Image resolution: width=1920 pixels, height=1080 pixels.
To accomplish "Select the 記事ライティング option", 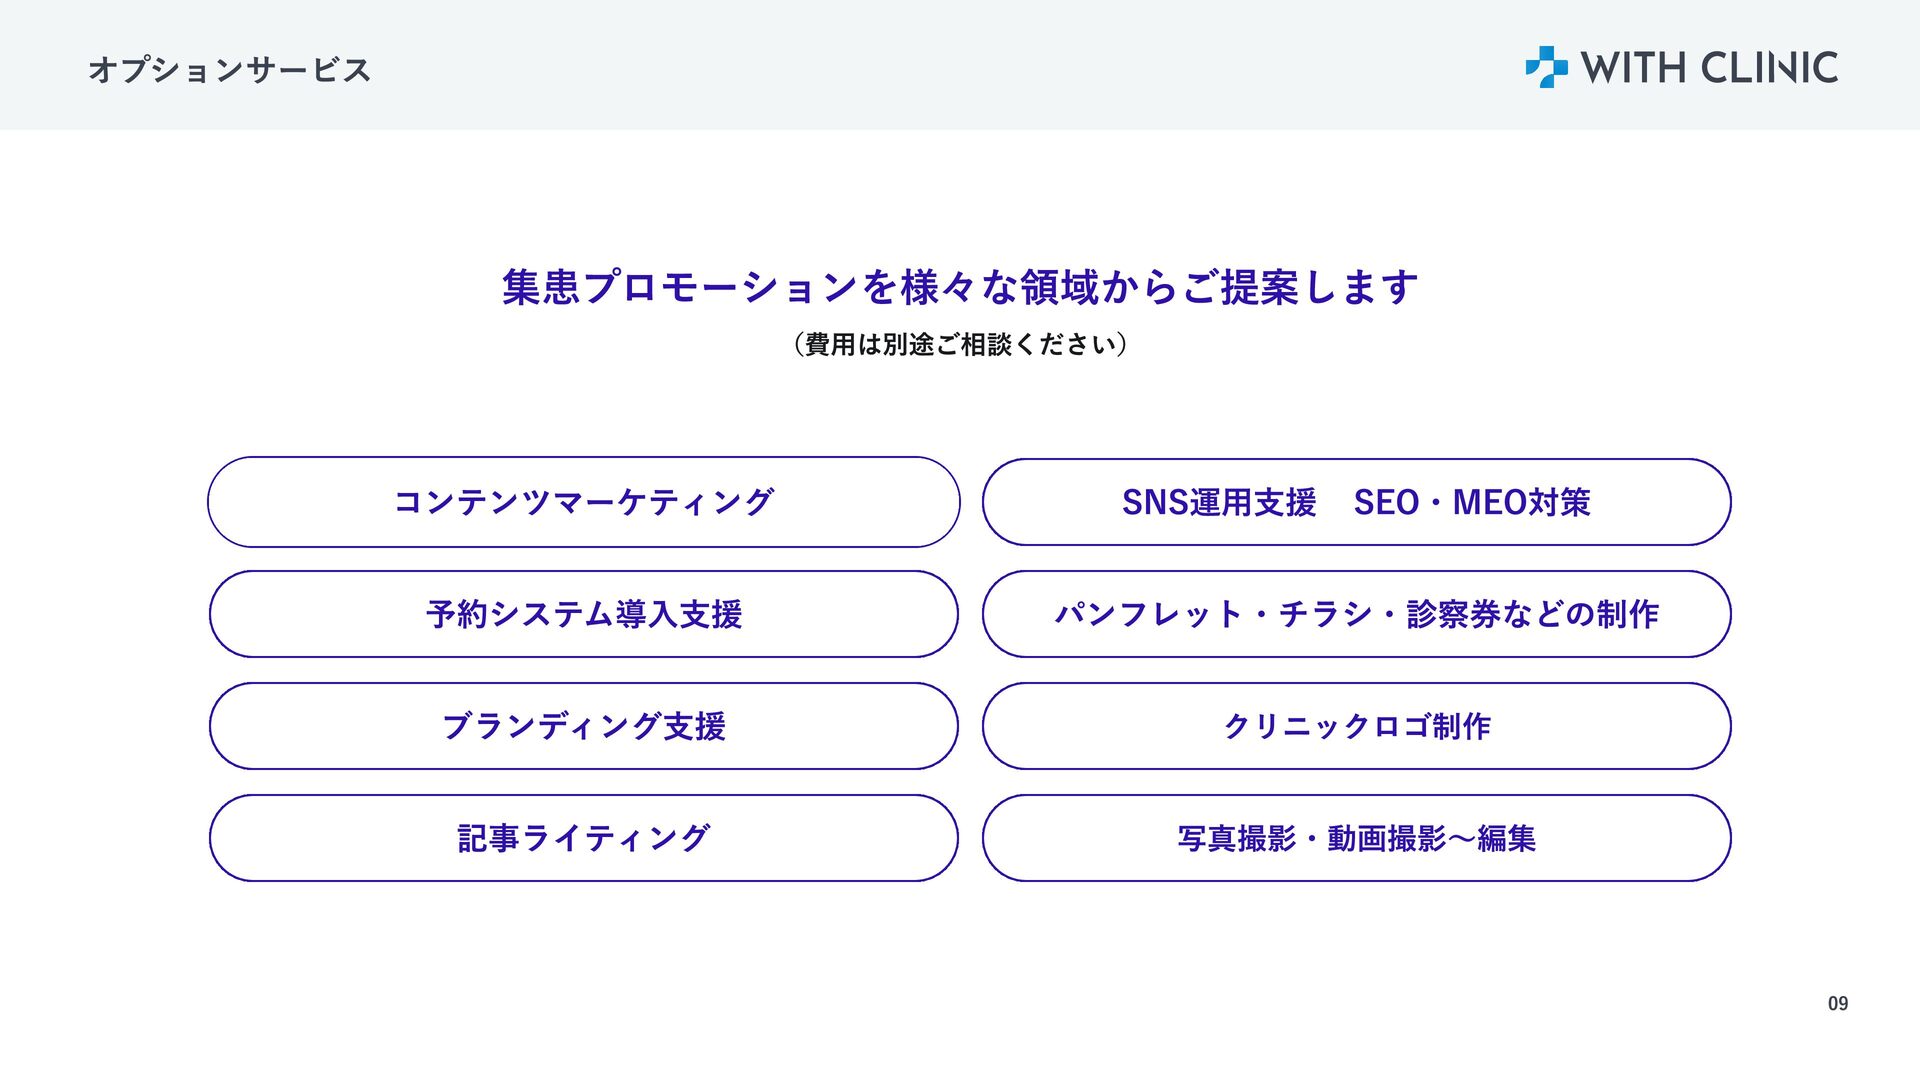I will click(584, 838).
